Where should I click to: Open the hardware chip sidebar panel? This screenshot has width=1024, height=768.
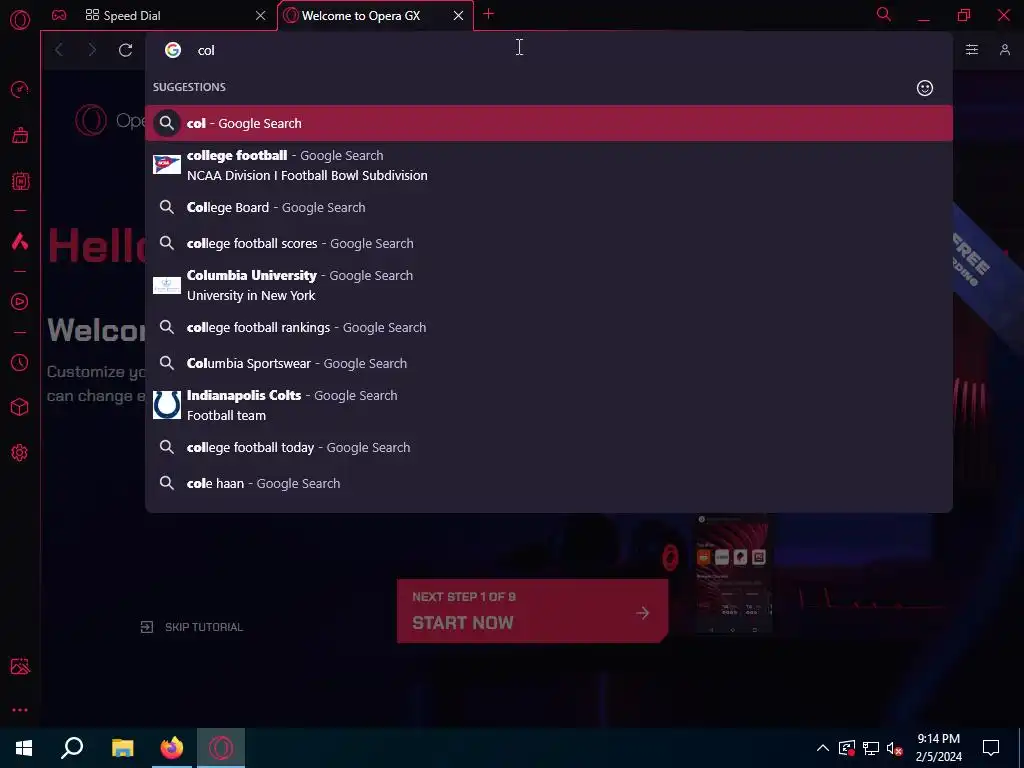click(20, 181)
